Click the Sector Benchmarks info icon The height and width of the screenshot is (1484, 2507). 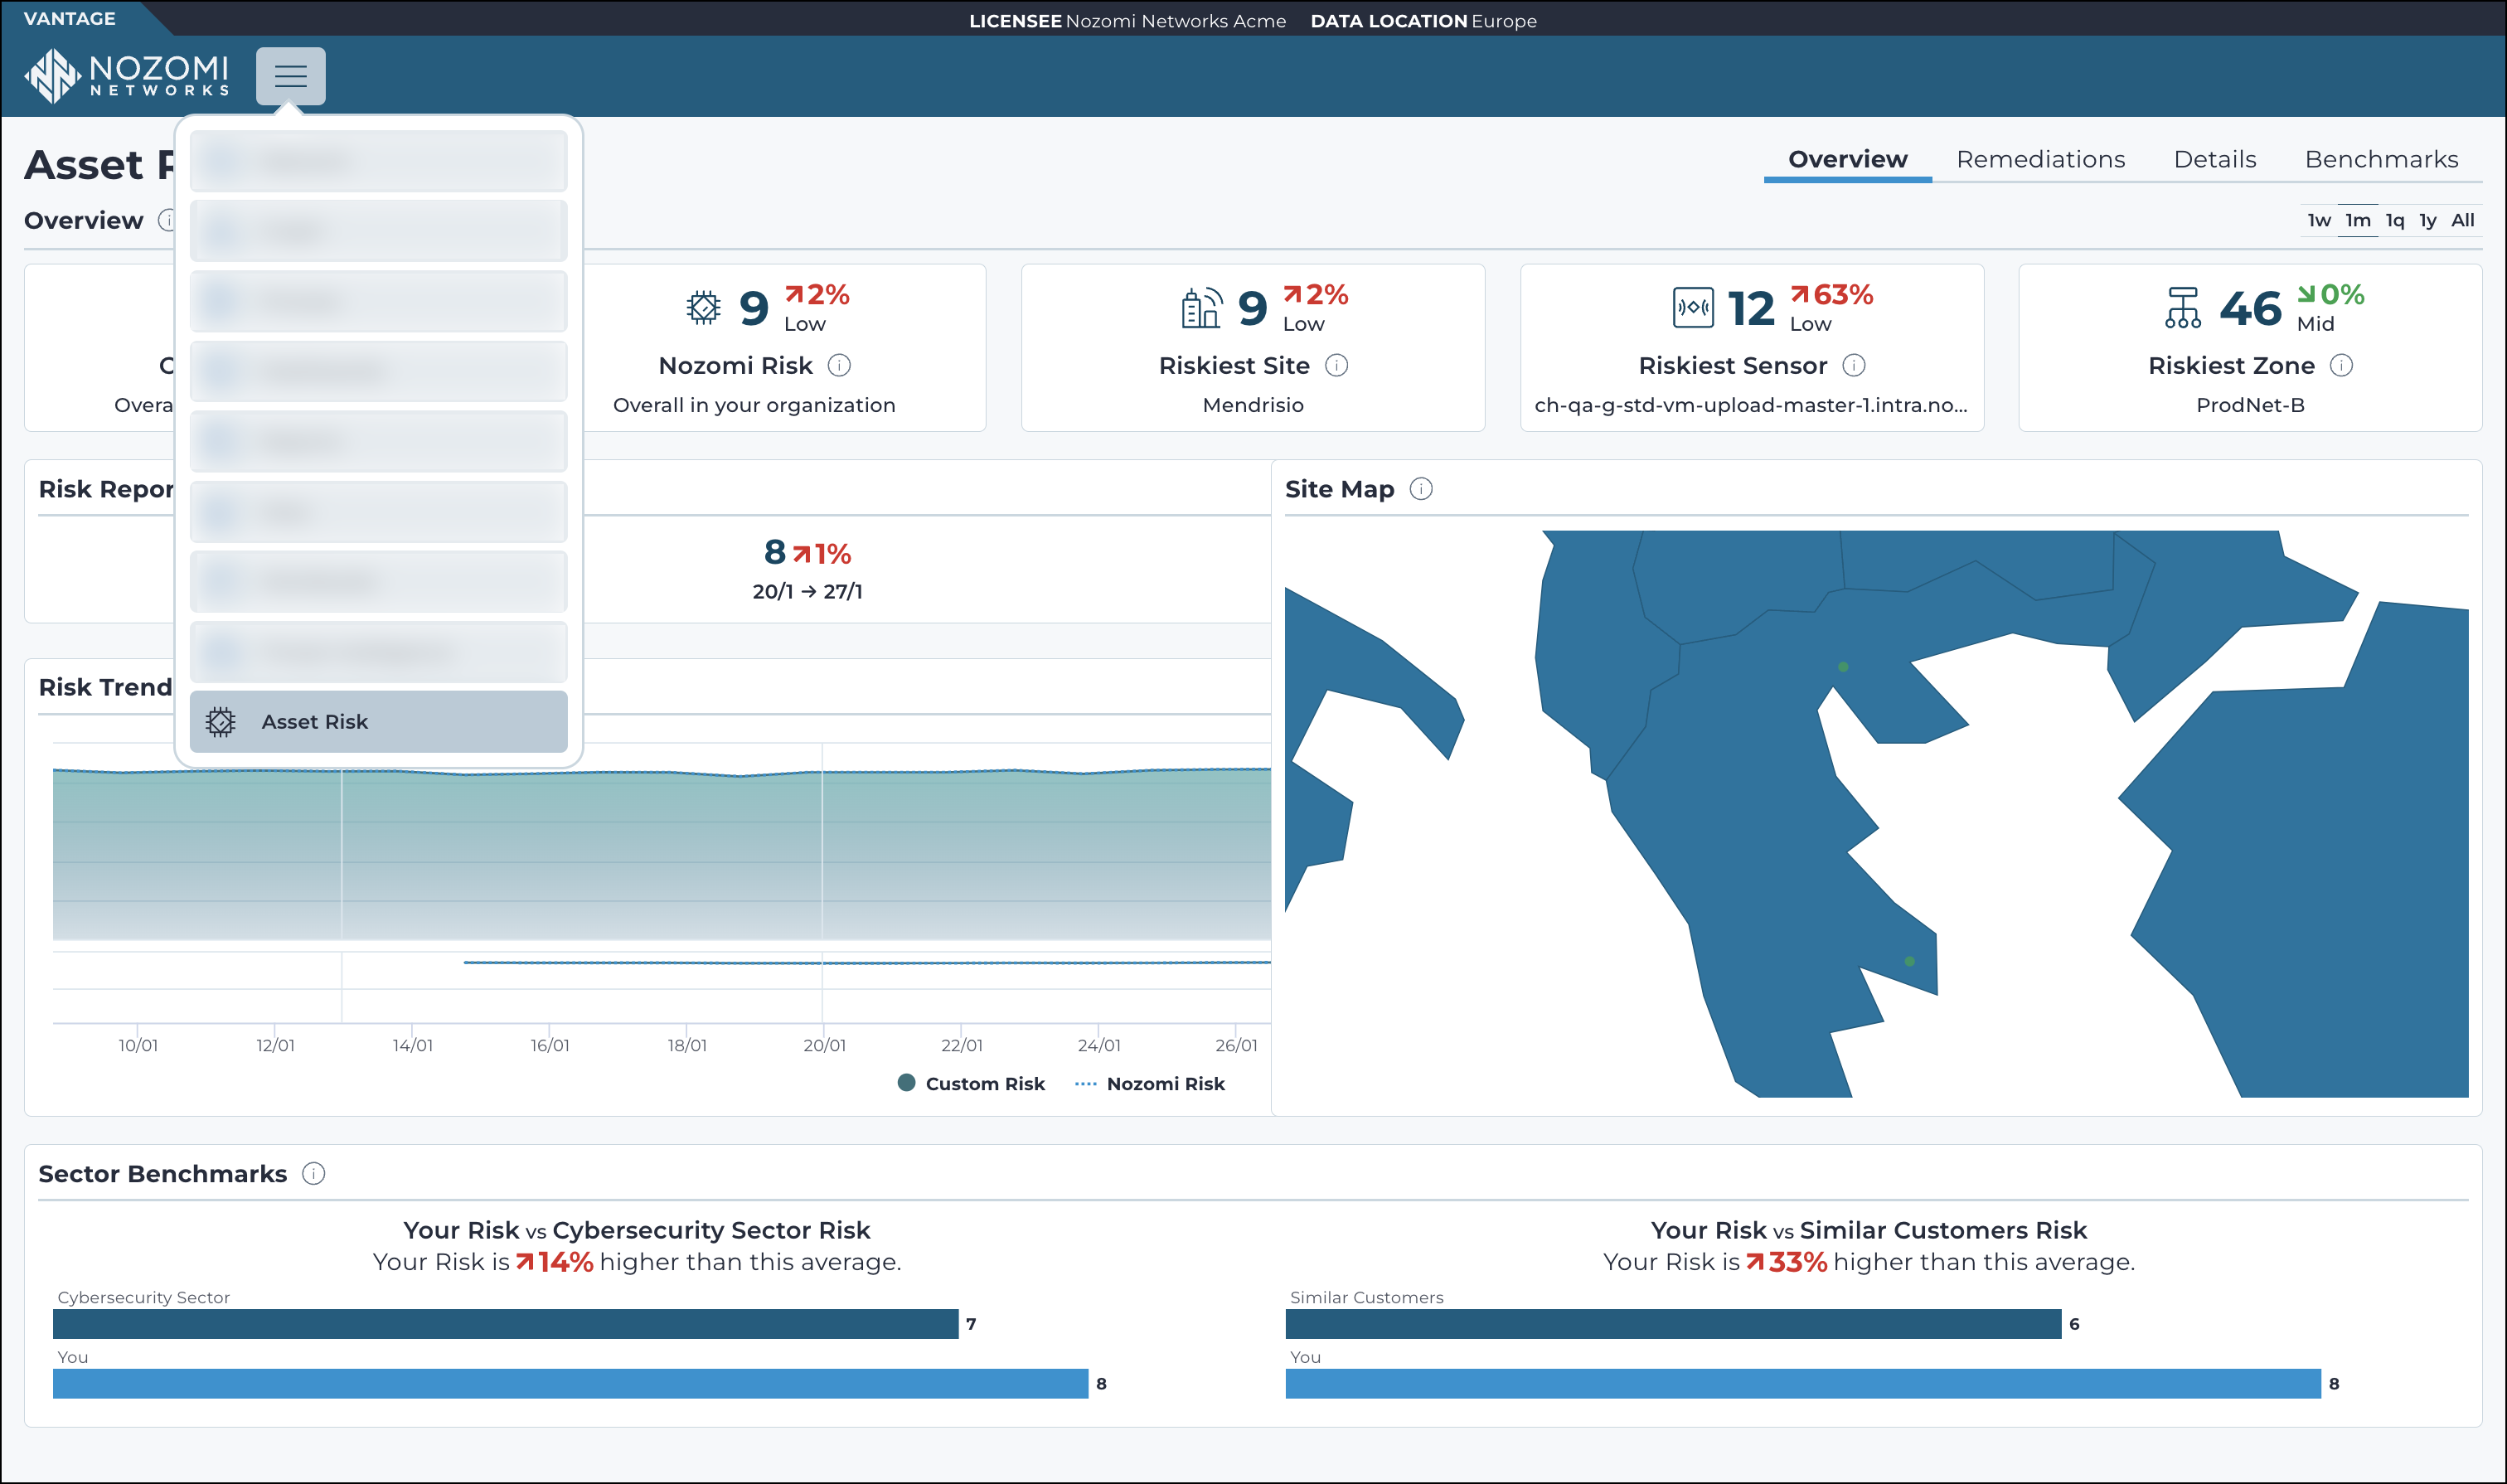tap(313, 1173)
